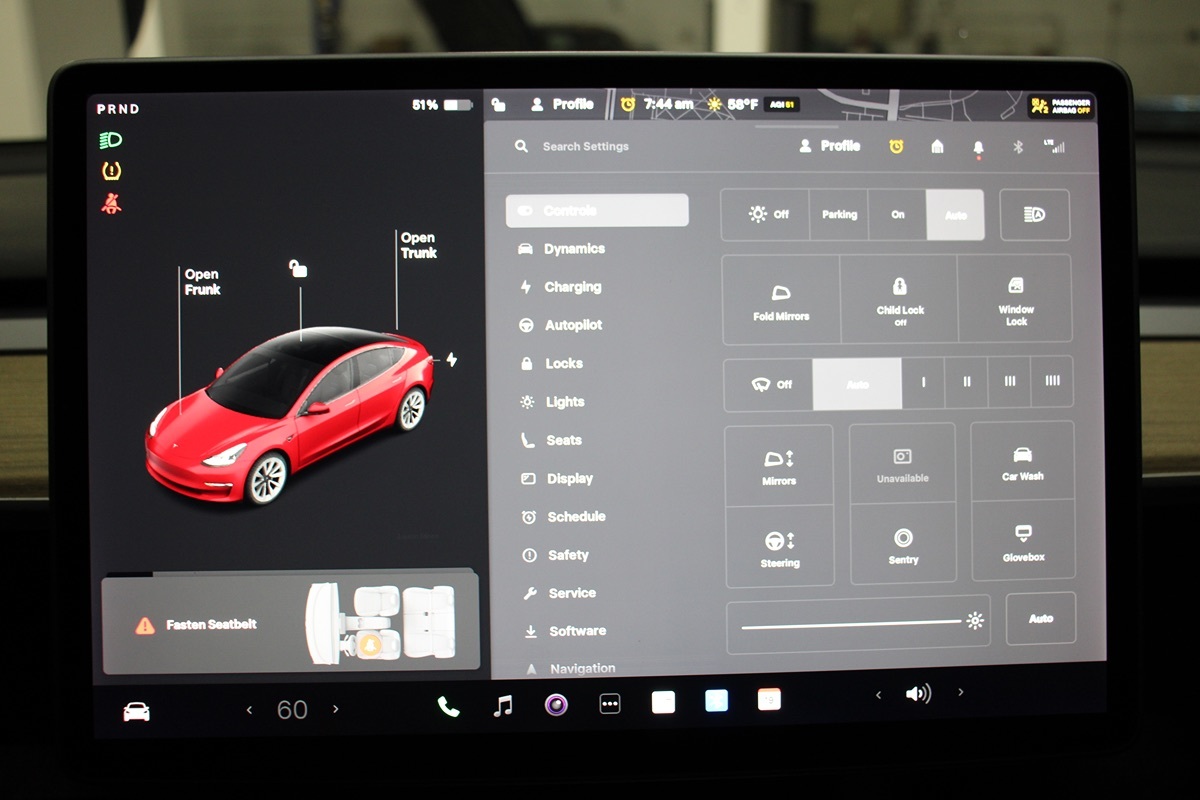Decrease temperature with left arrow
The width and height of the screenshot is (1200, 800).
click(249, 710)
